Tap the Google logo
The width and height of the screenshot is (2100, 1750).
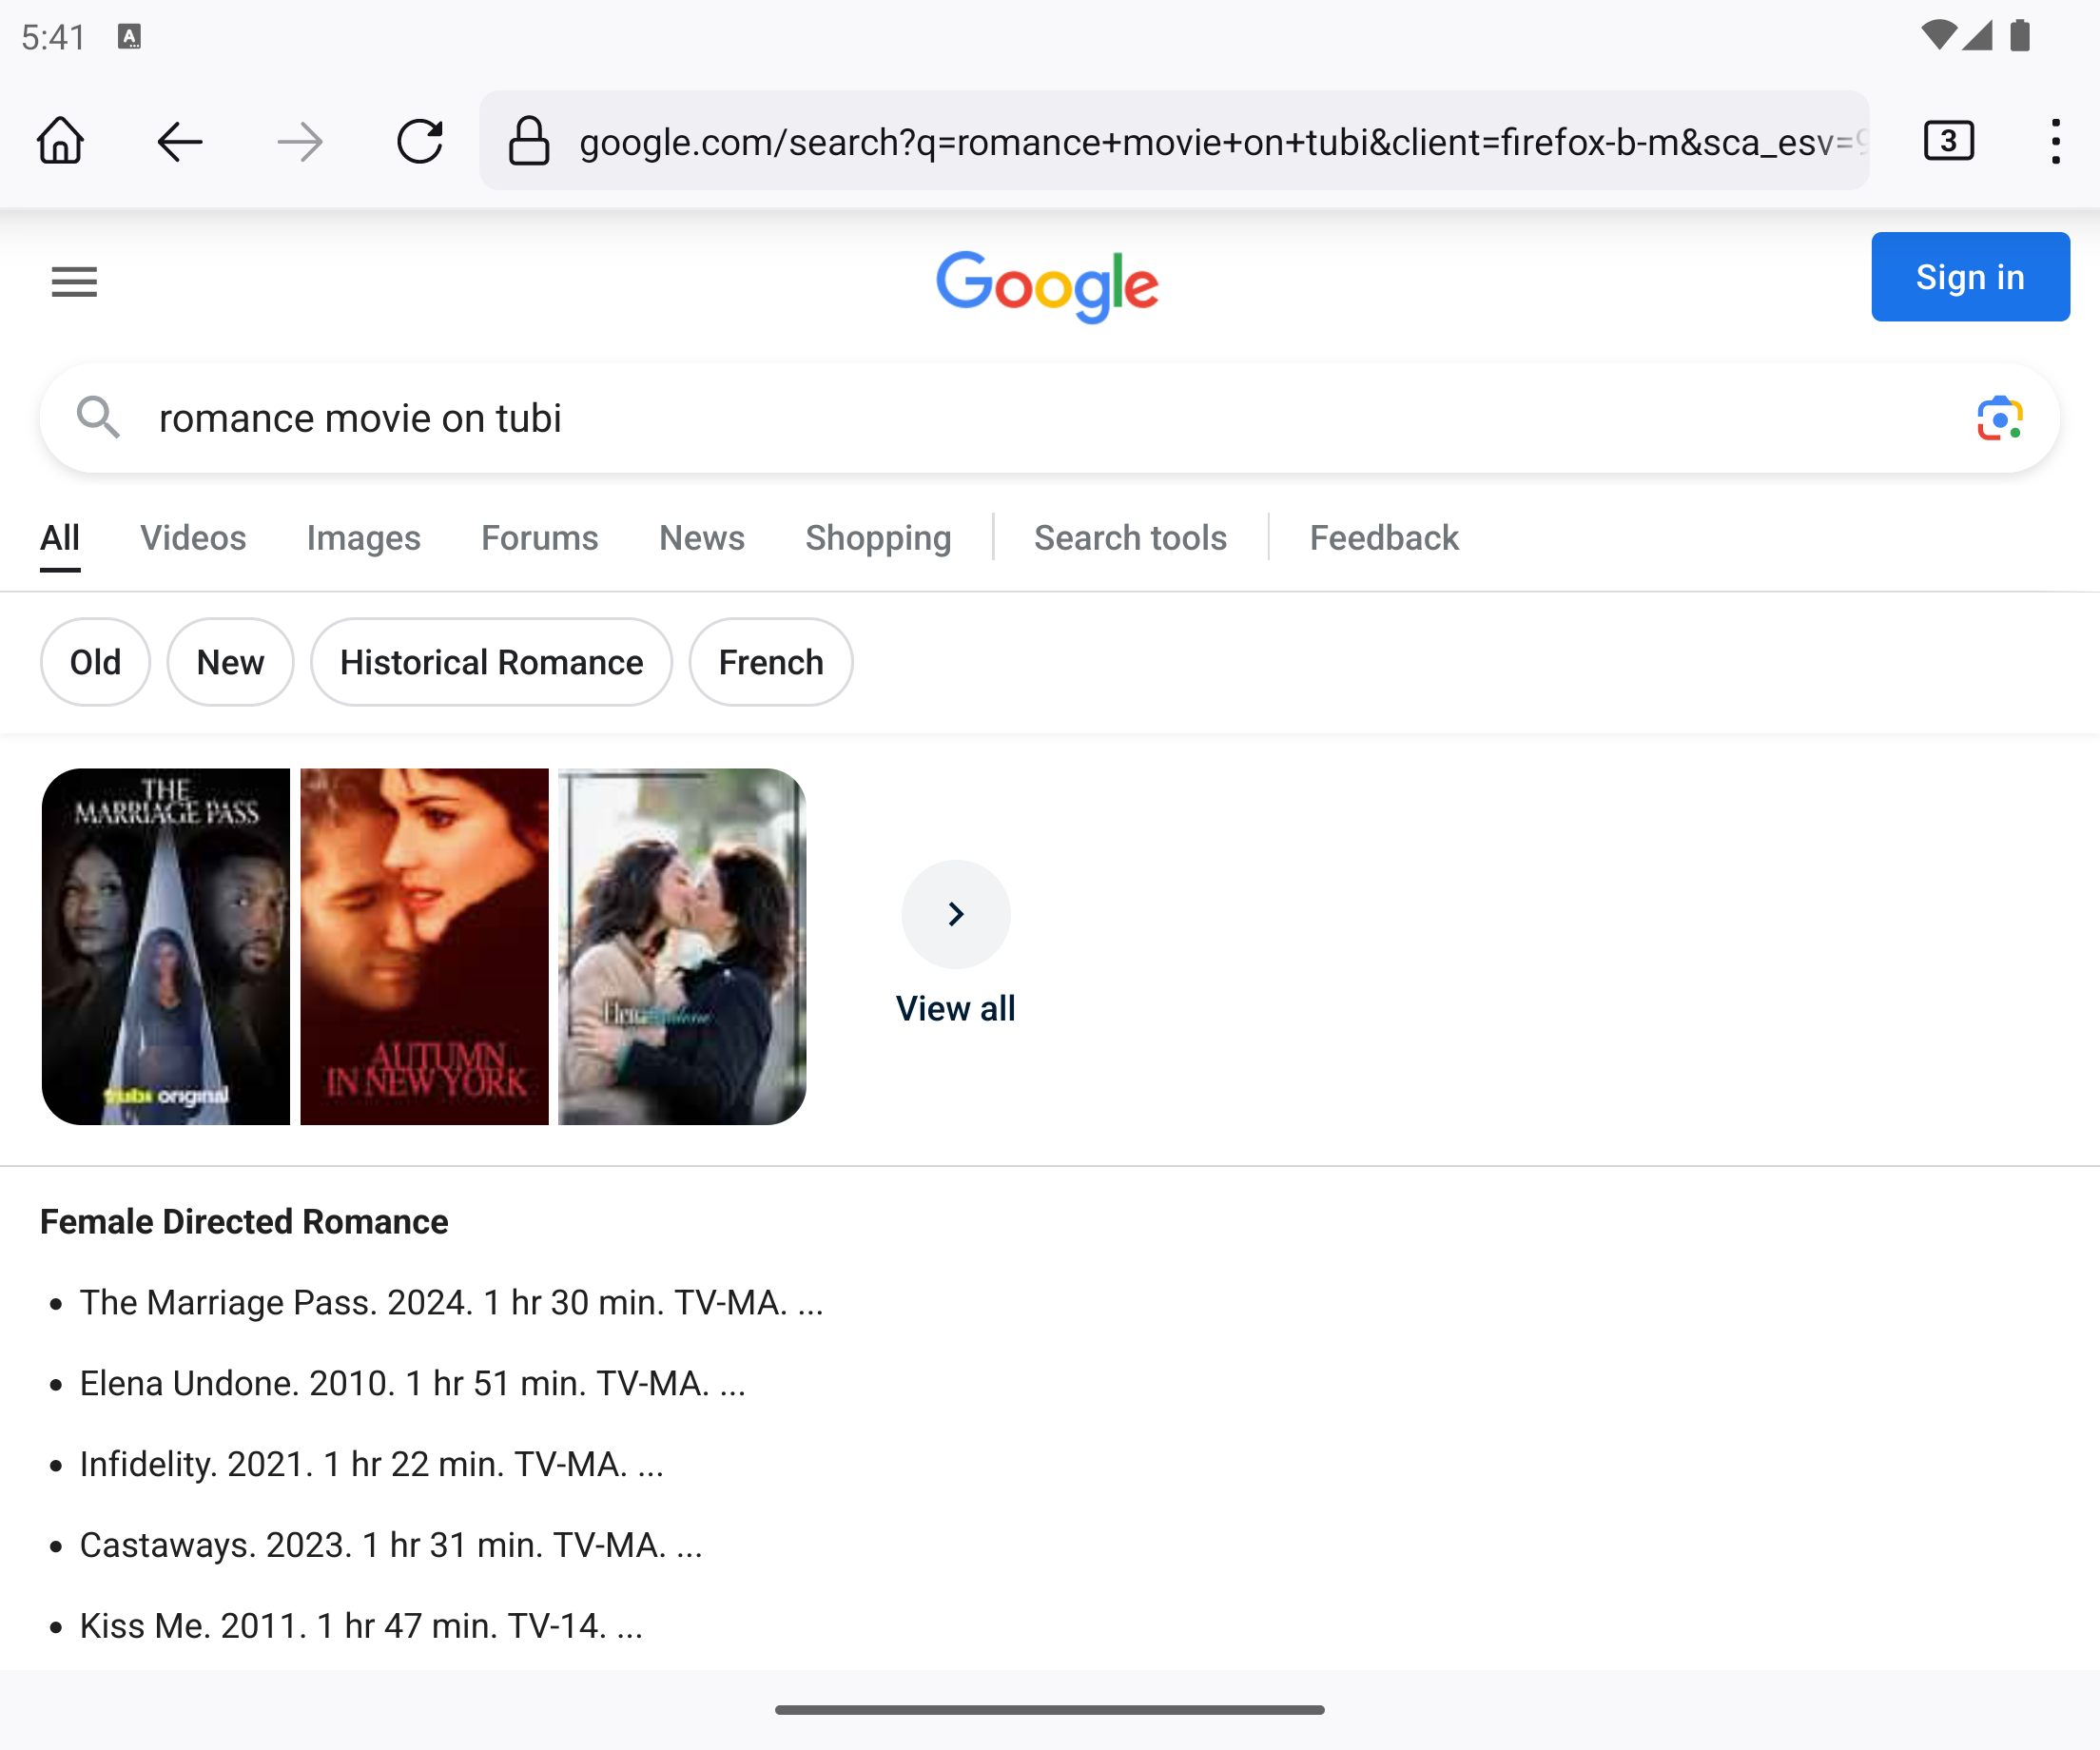1048,287
